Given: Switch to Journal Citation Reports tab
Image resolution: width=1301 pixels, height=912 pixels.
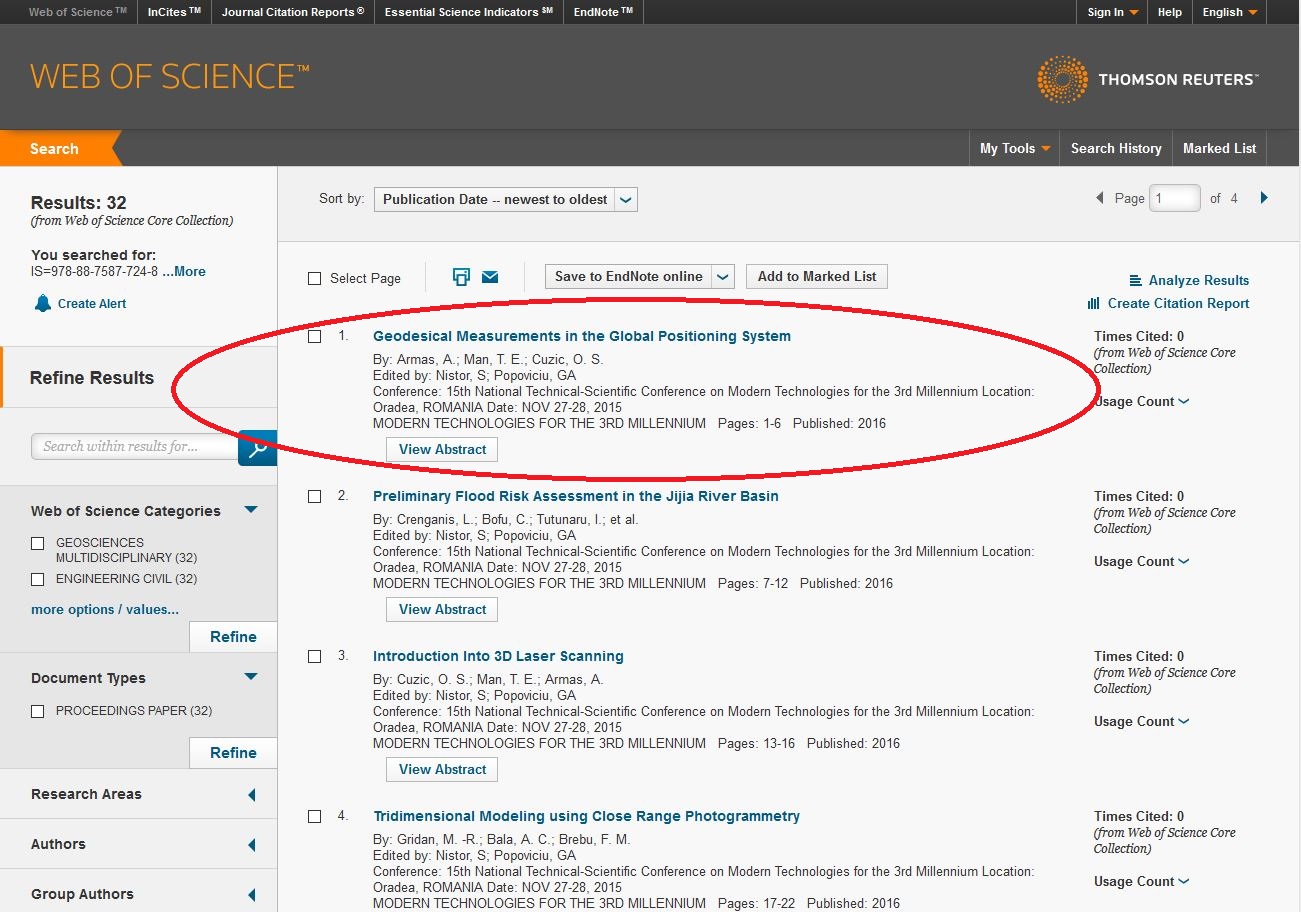Looking at the screenshot, I should [292, 12].
